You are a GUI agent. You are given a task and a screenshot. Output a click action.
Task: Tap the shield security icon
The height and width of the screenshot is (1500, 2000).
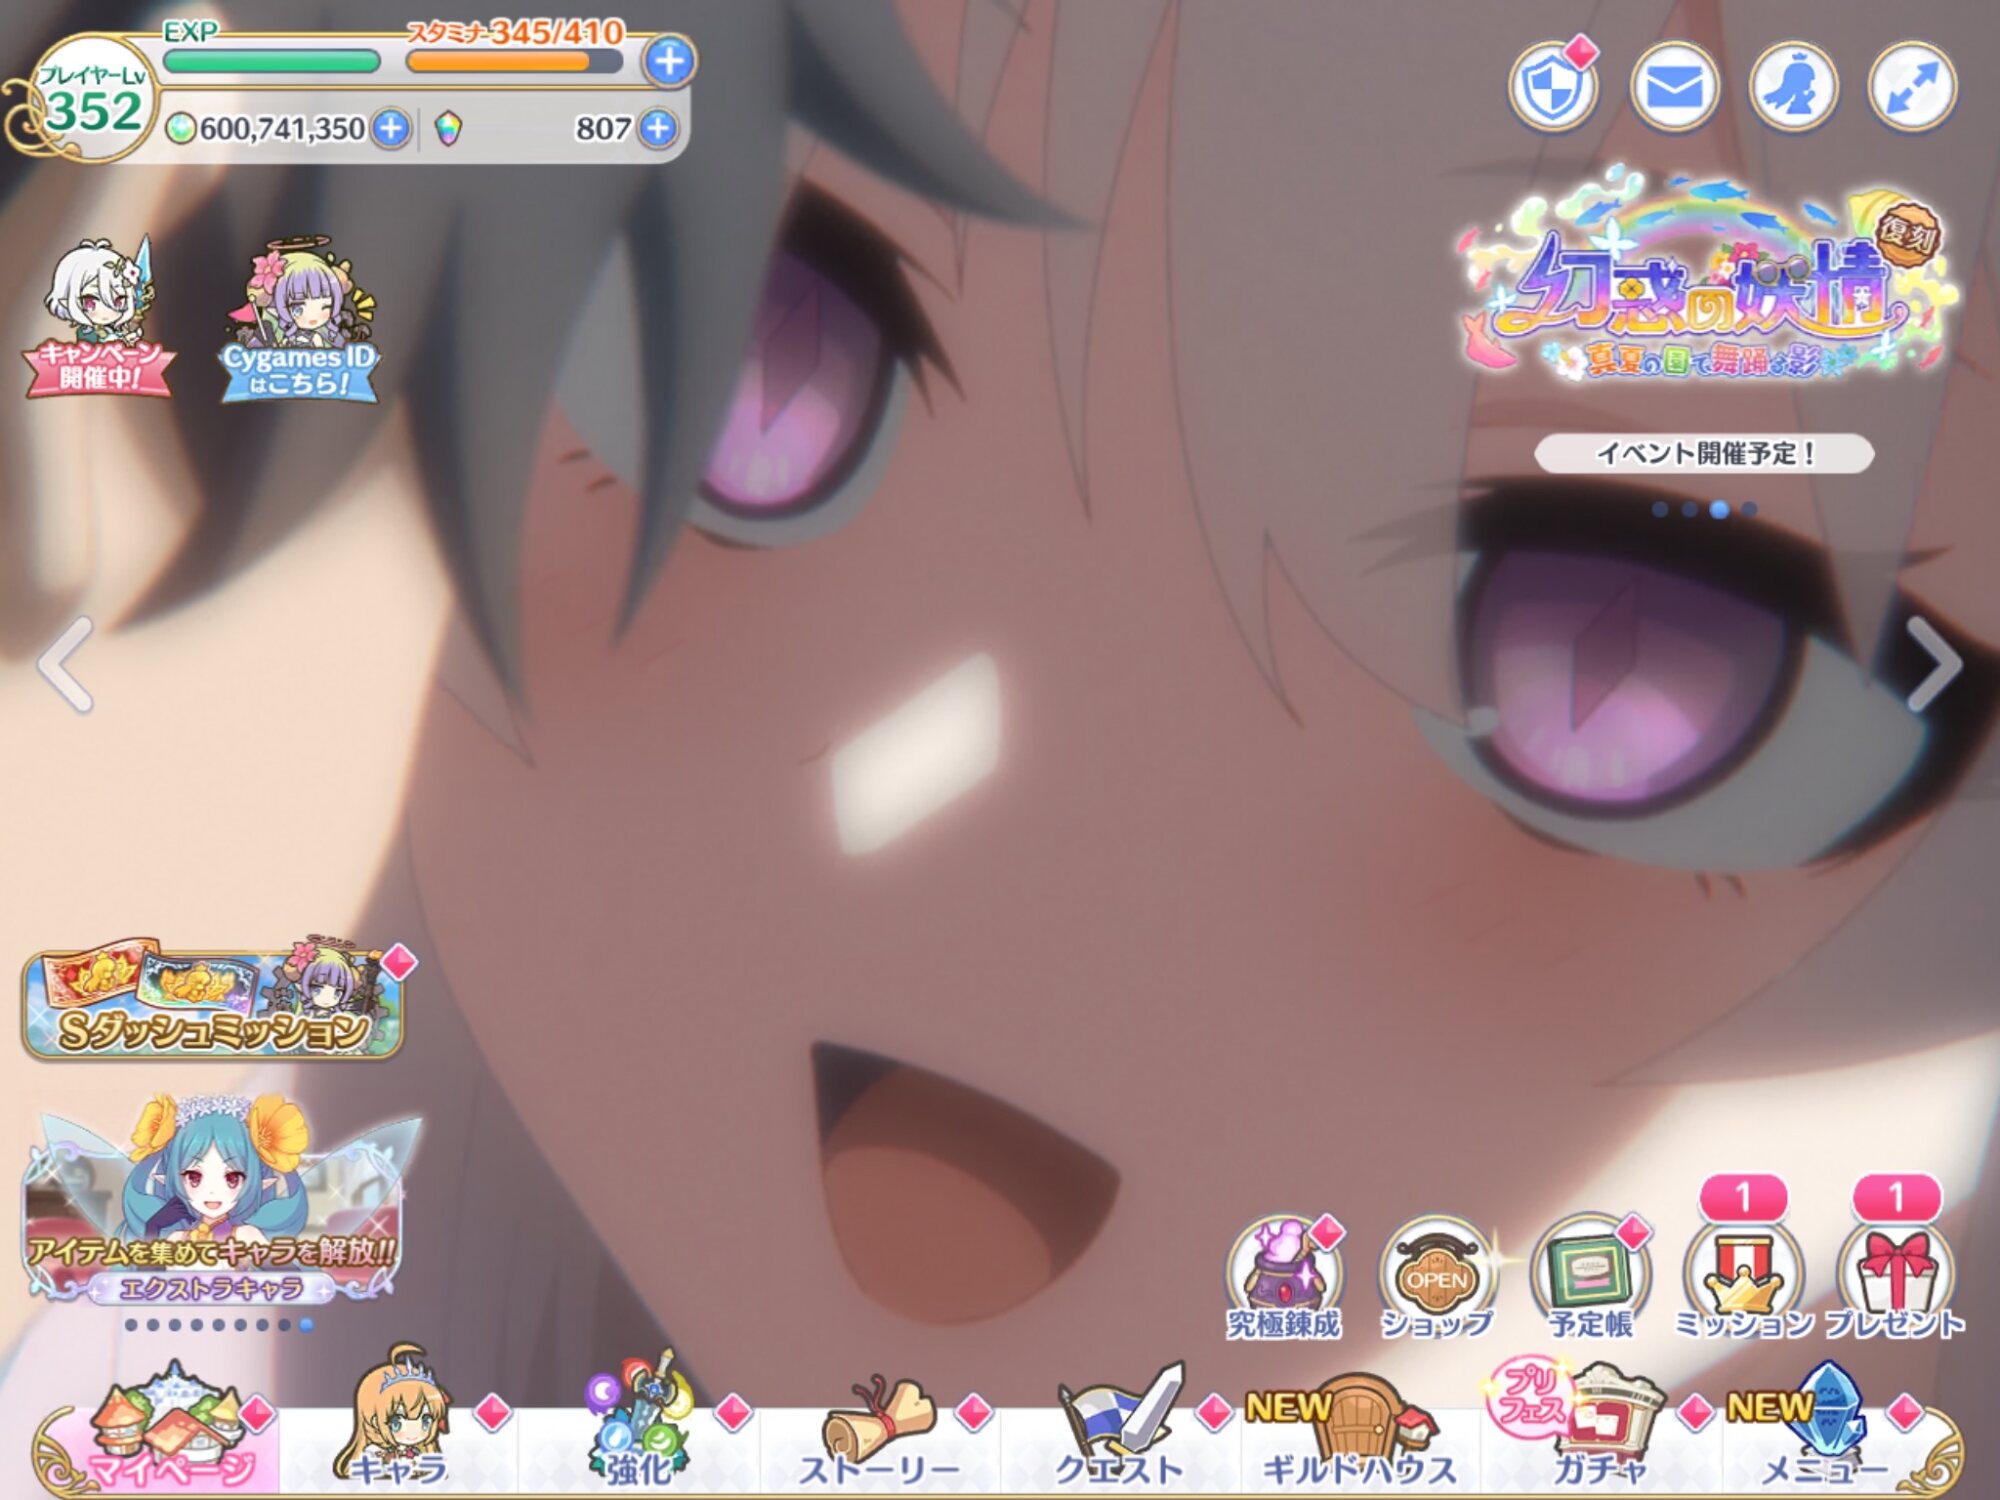[x=1553, y=88]
